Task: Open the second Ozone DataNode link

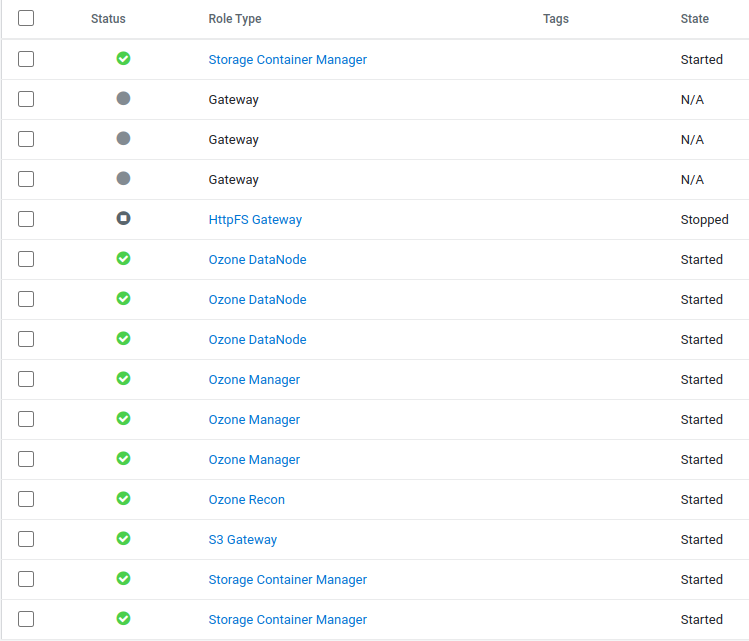Action: [257, 299]
